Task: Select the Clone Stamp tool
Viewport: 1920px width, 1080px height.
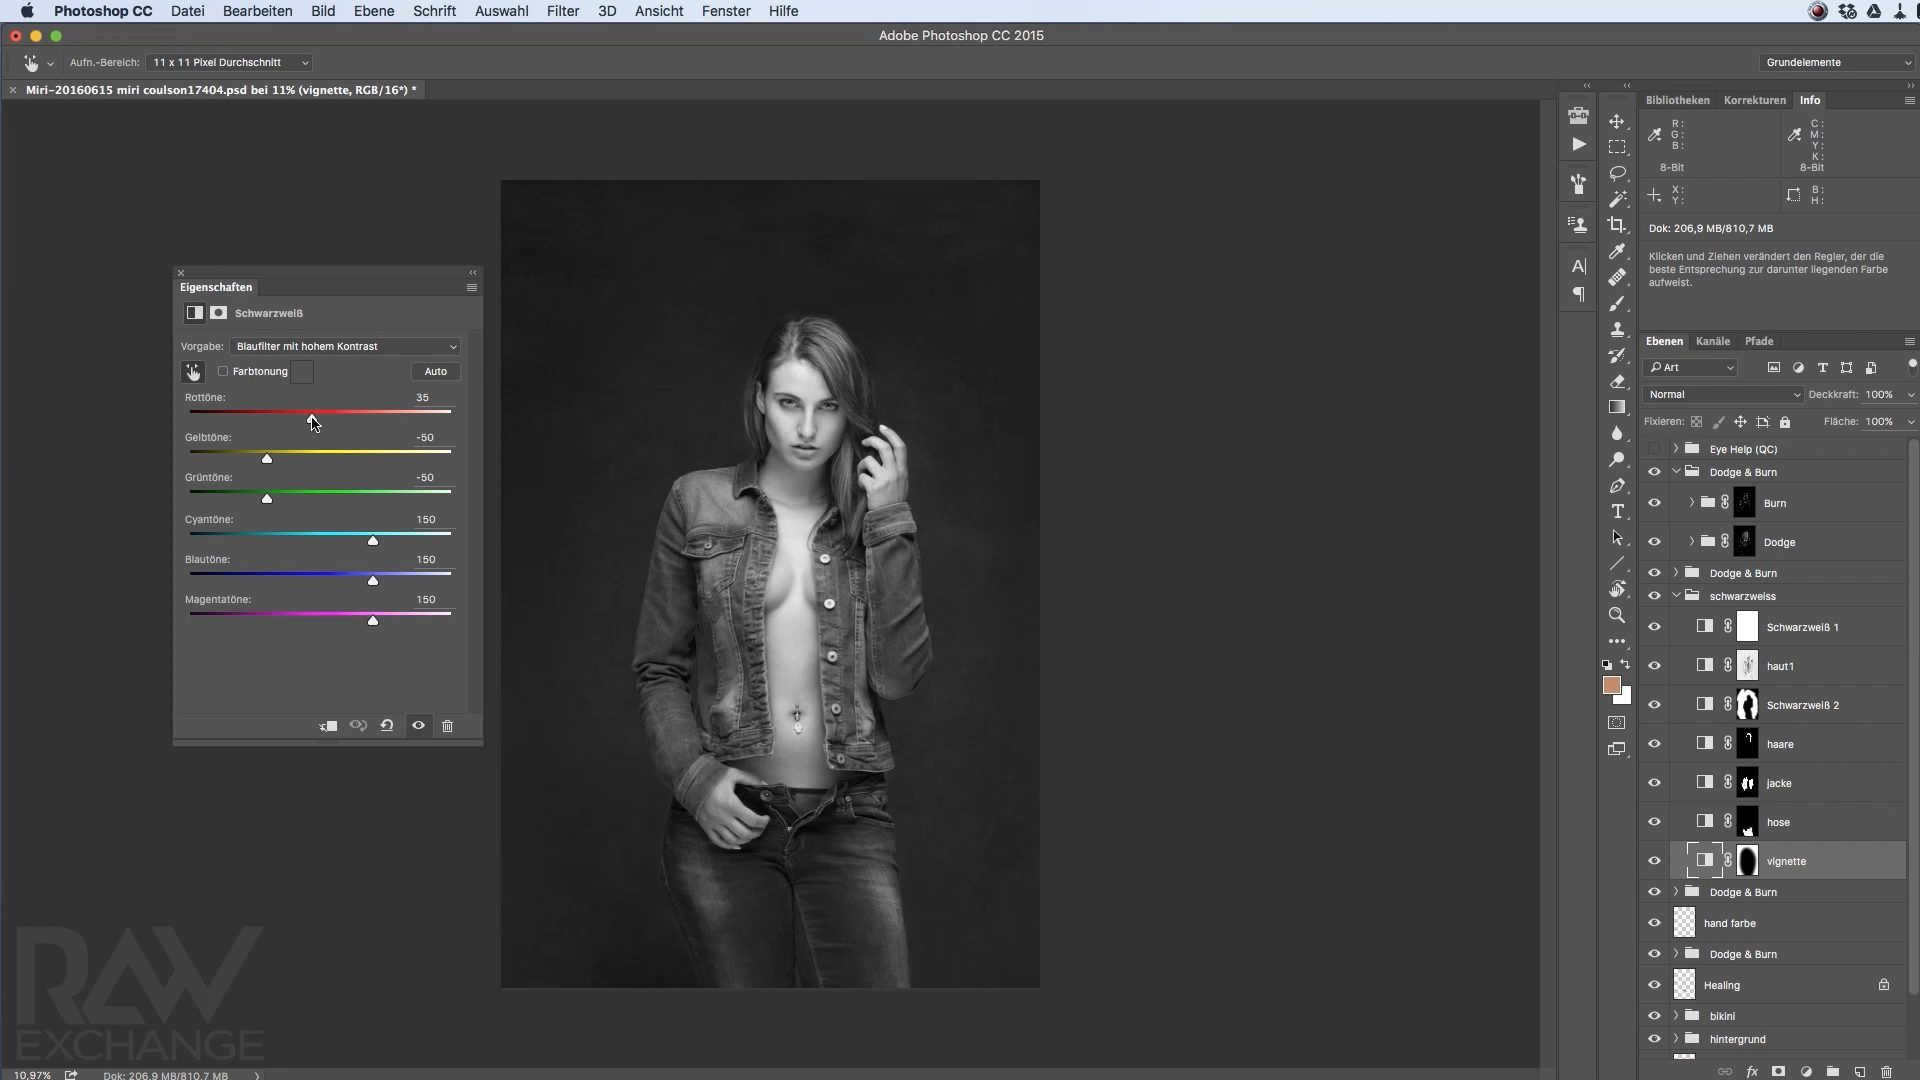Action: 1617,329
